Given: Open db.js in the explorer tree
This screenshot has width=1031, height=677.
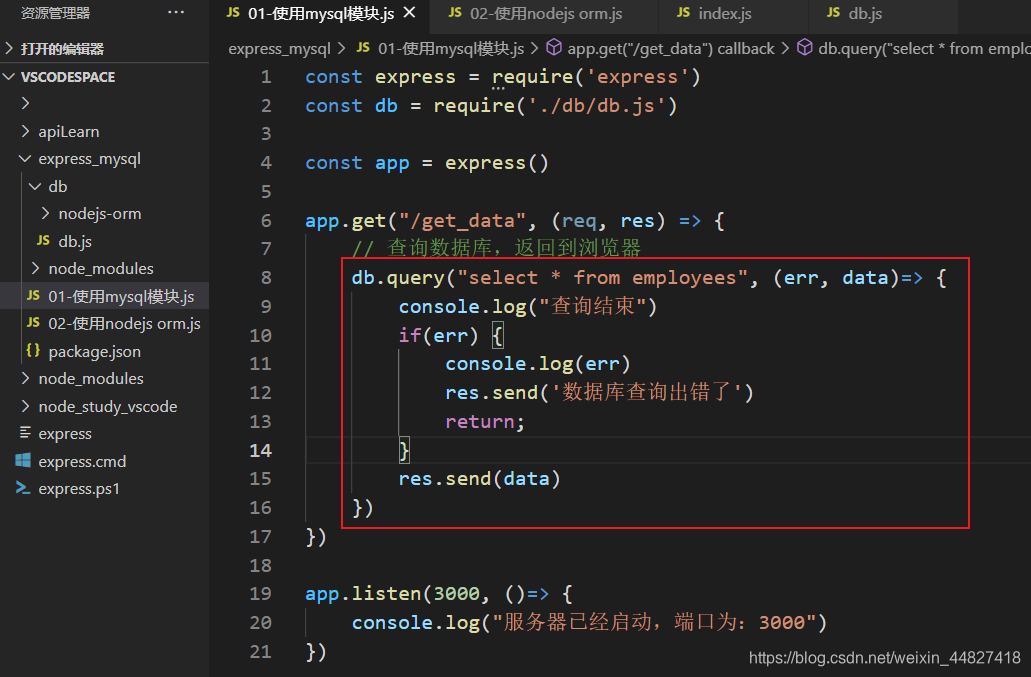Looking at the screenshot, I should [x=75, y=241].
